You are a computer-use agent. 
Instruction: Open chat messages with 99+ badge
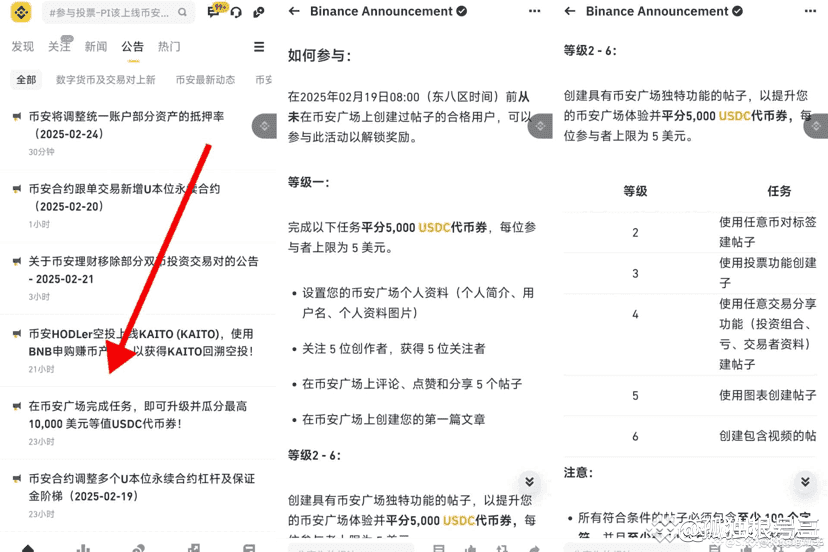(215, 11)
